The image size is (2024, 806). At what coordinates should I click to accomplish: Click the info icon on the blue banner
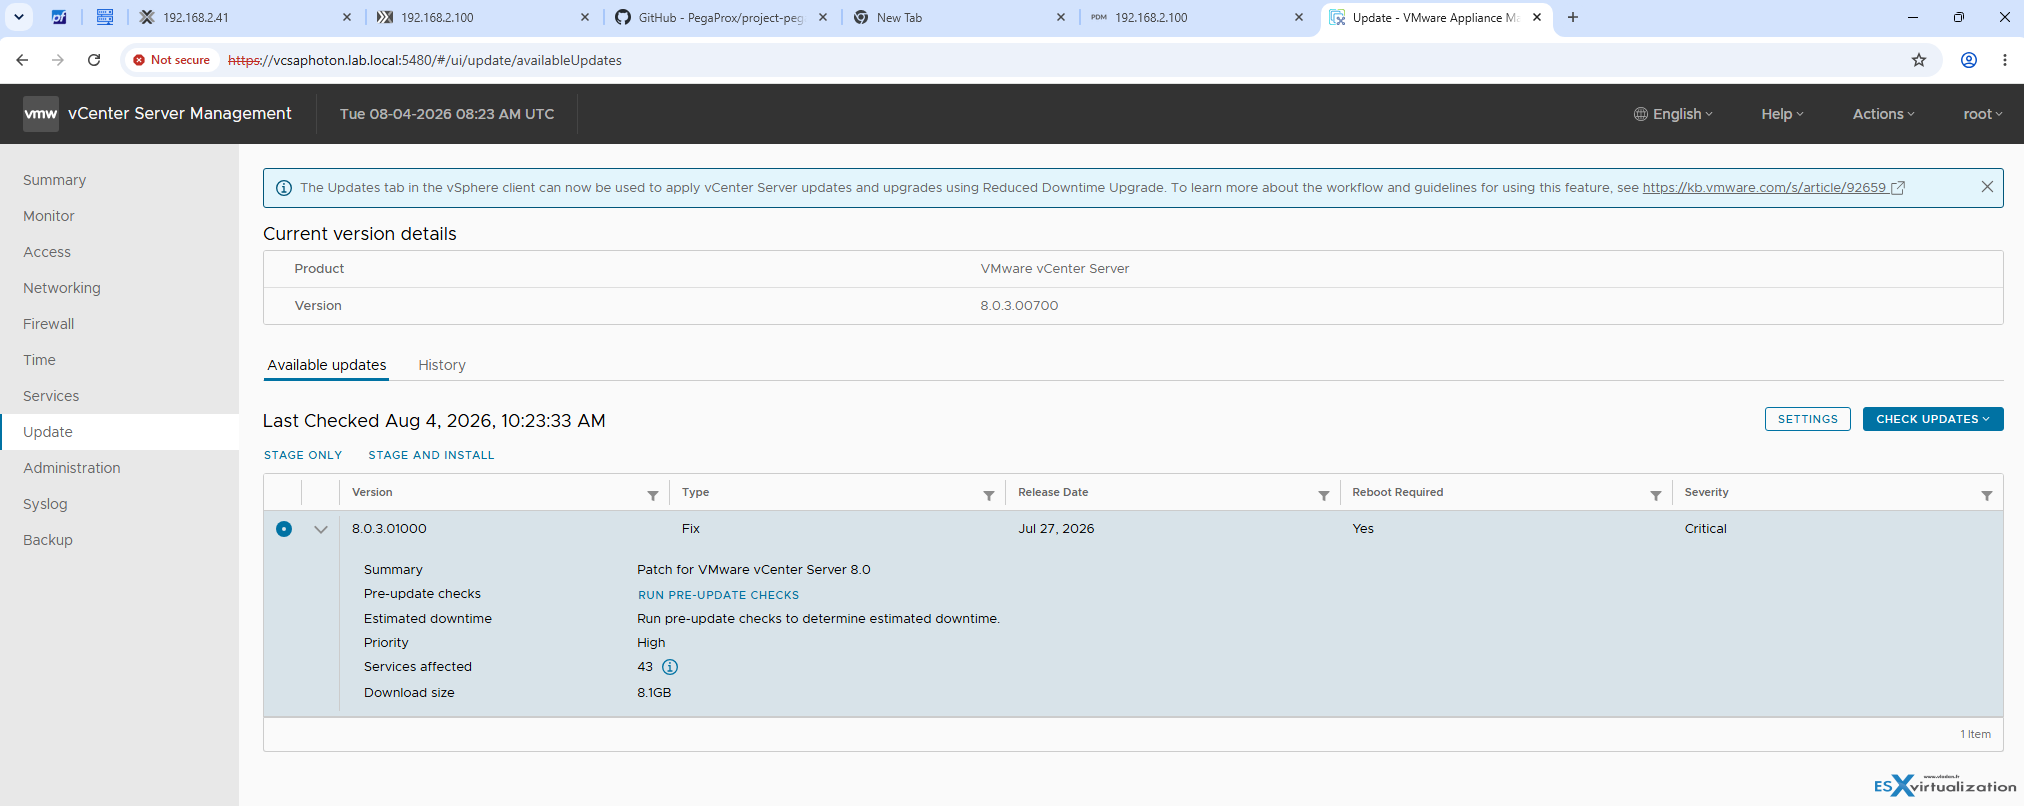pos(284,188)
